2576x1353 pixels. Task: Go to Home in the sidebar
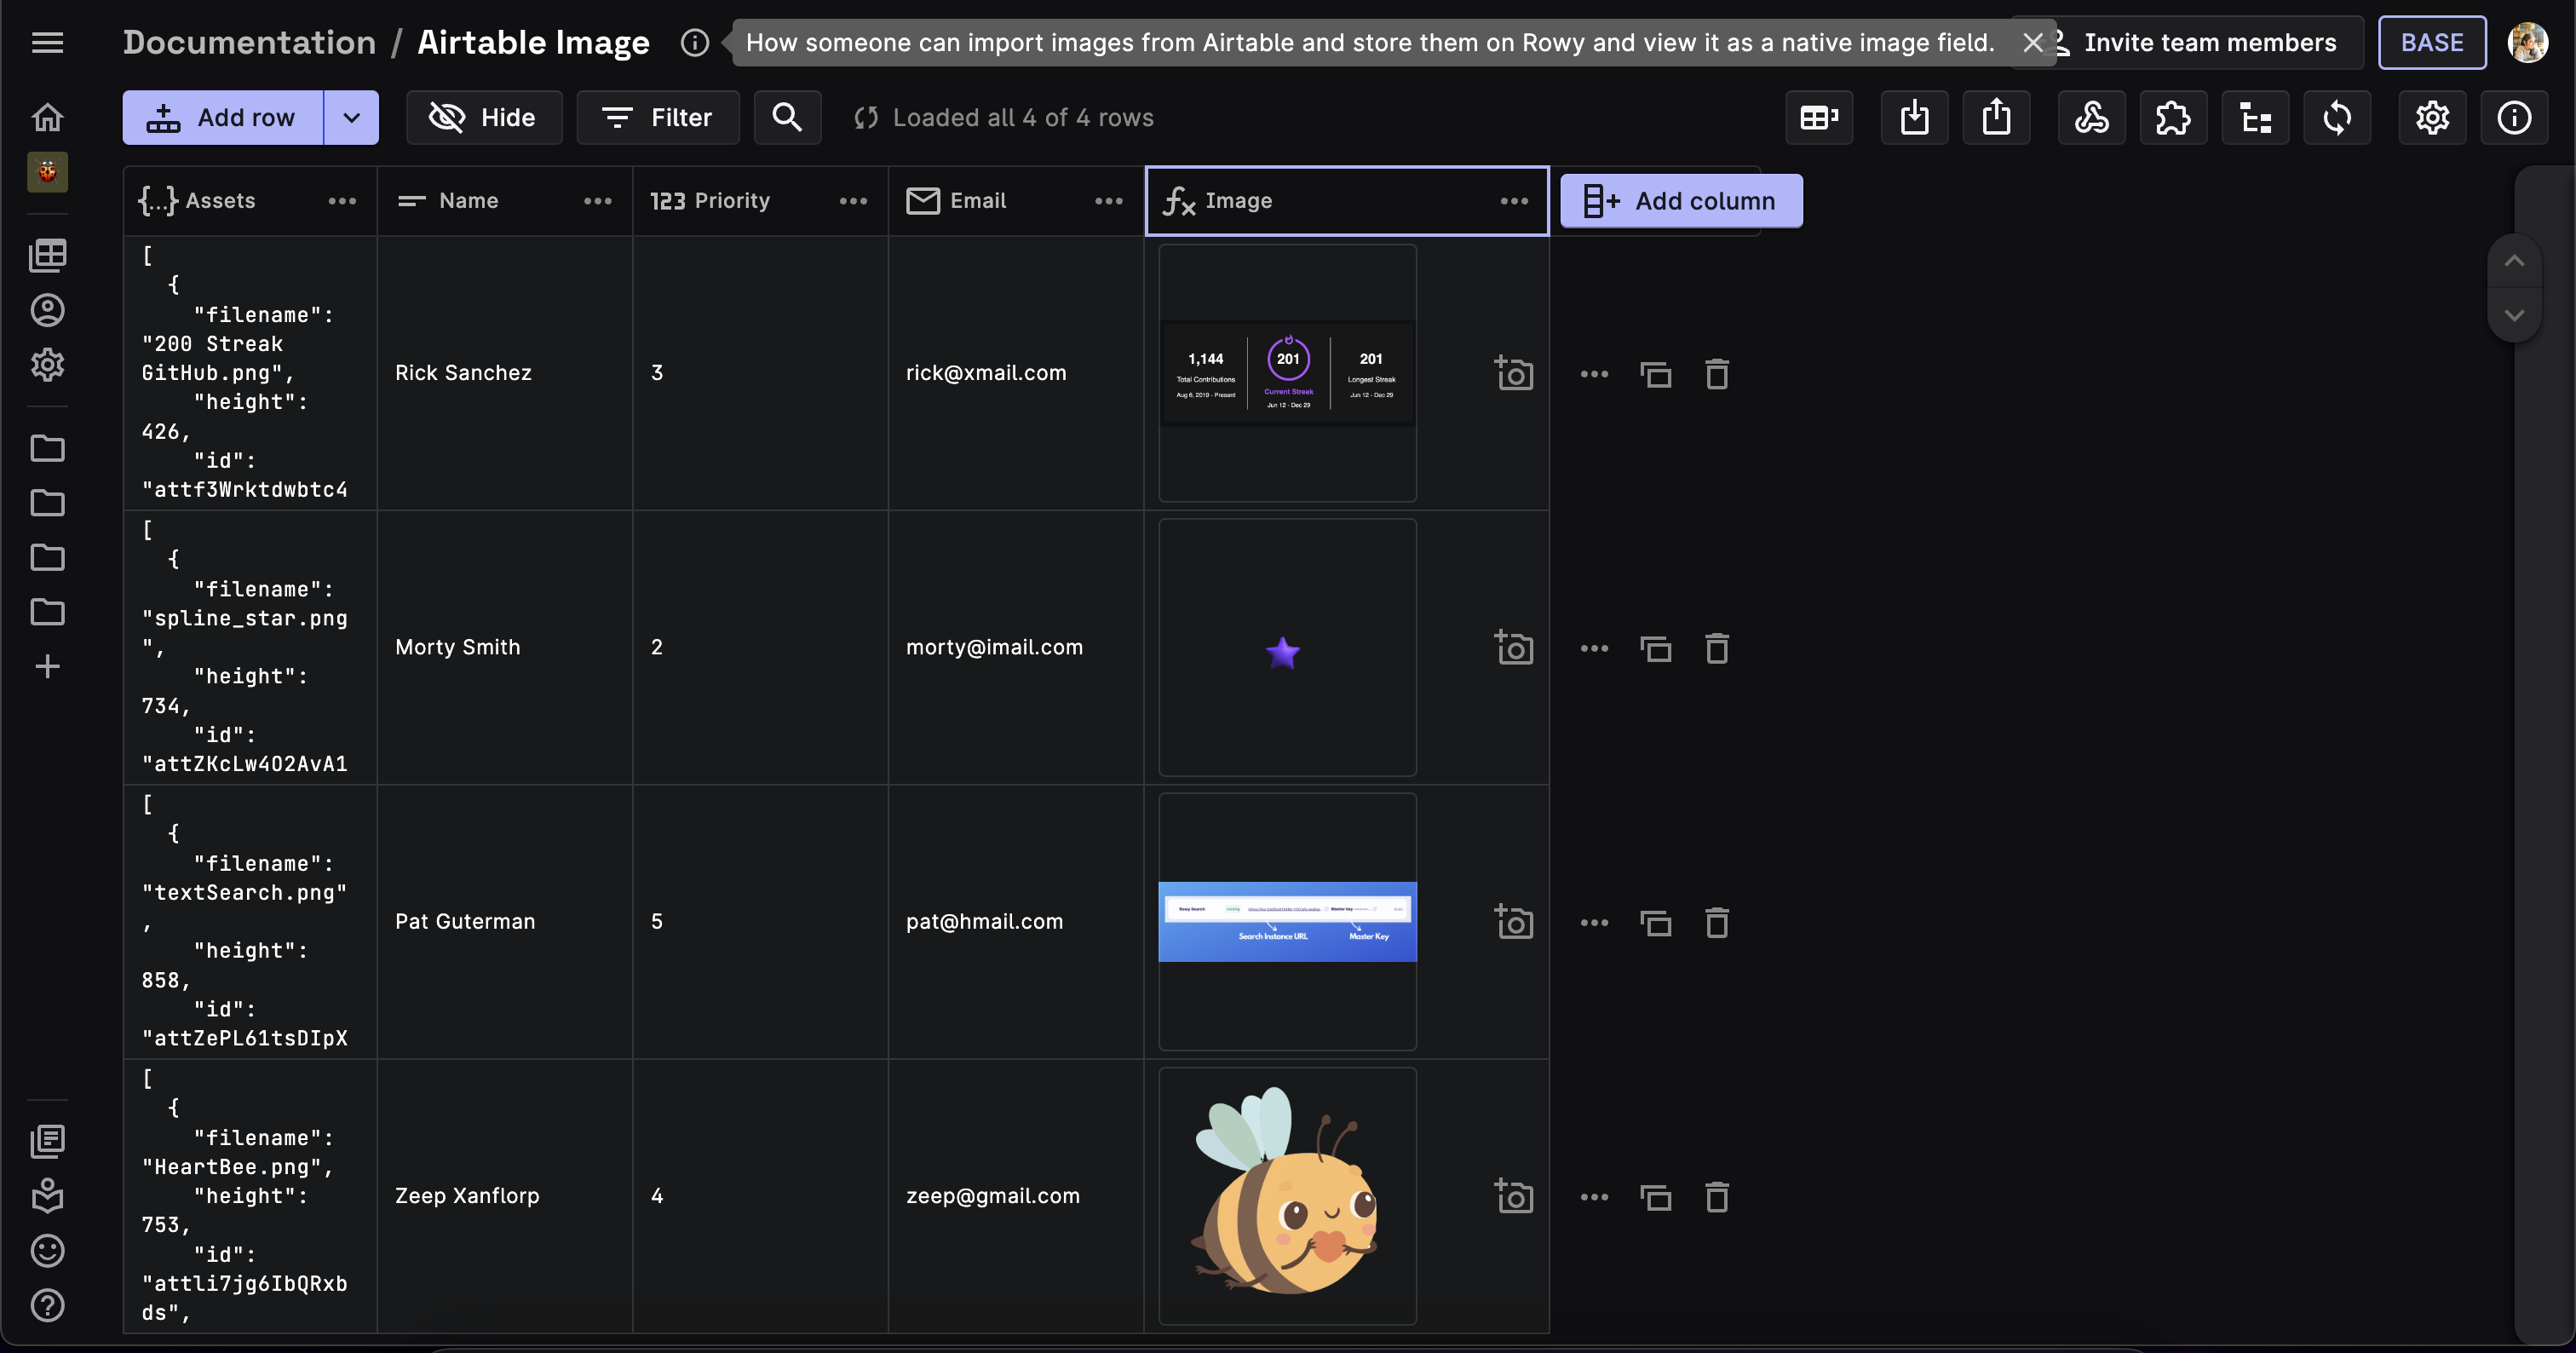(47, 118)
